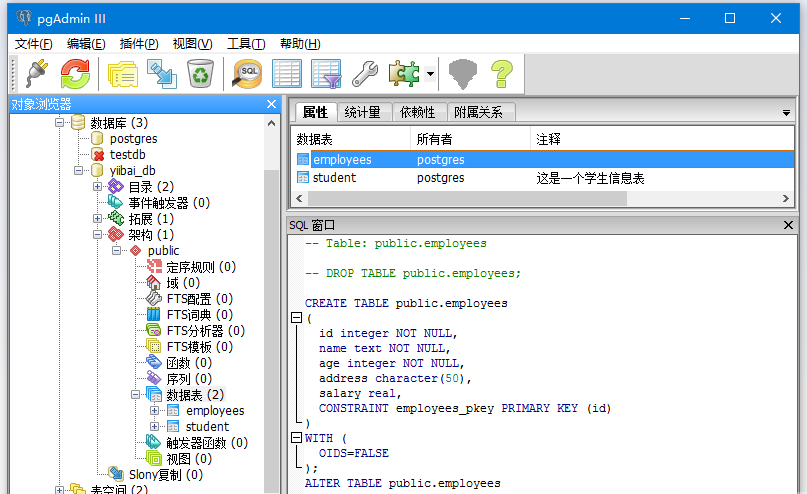807x494 pixels.
Task: Click the properties list horizontal scrollbar
Action: 467,199
